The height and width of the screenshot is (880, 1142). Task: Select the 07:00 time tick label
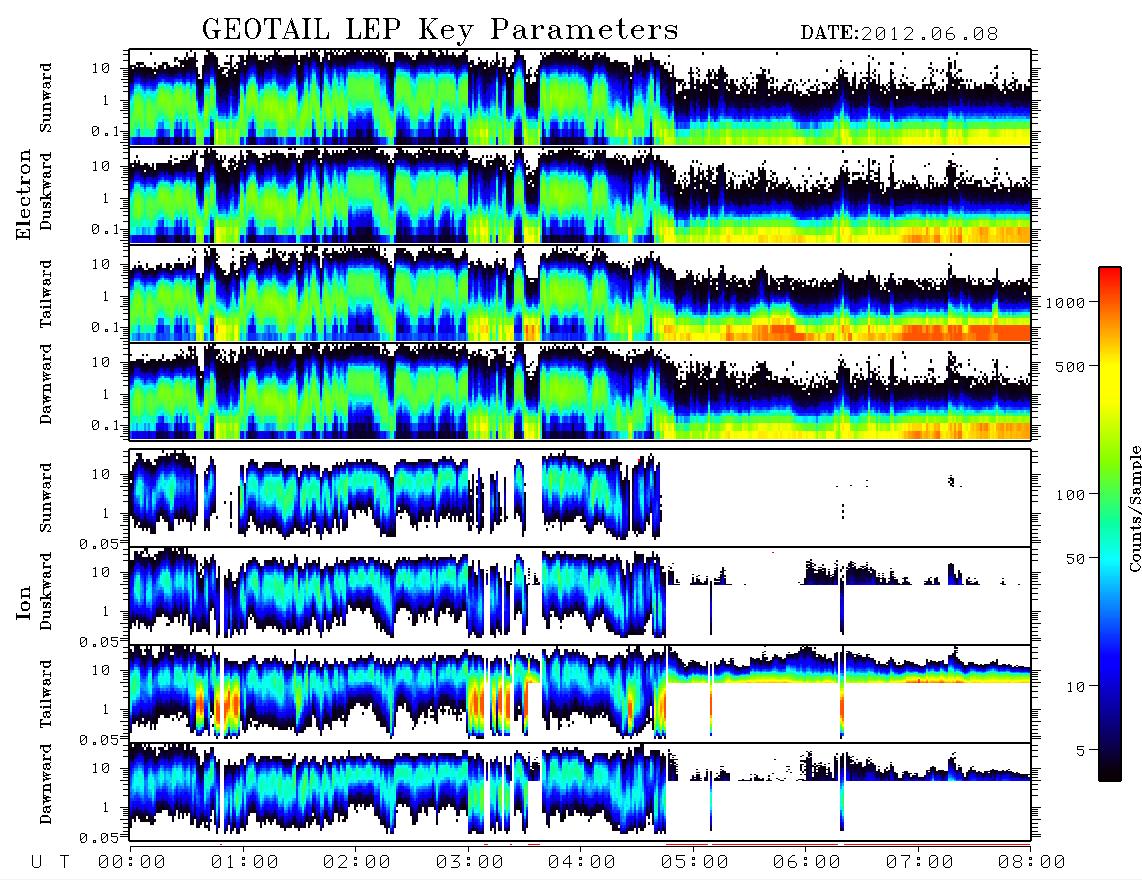pos(919,862)
